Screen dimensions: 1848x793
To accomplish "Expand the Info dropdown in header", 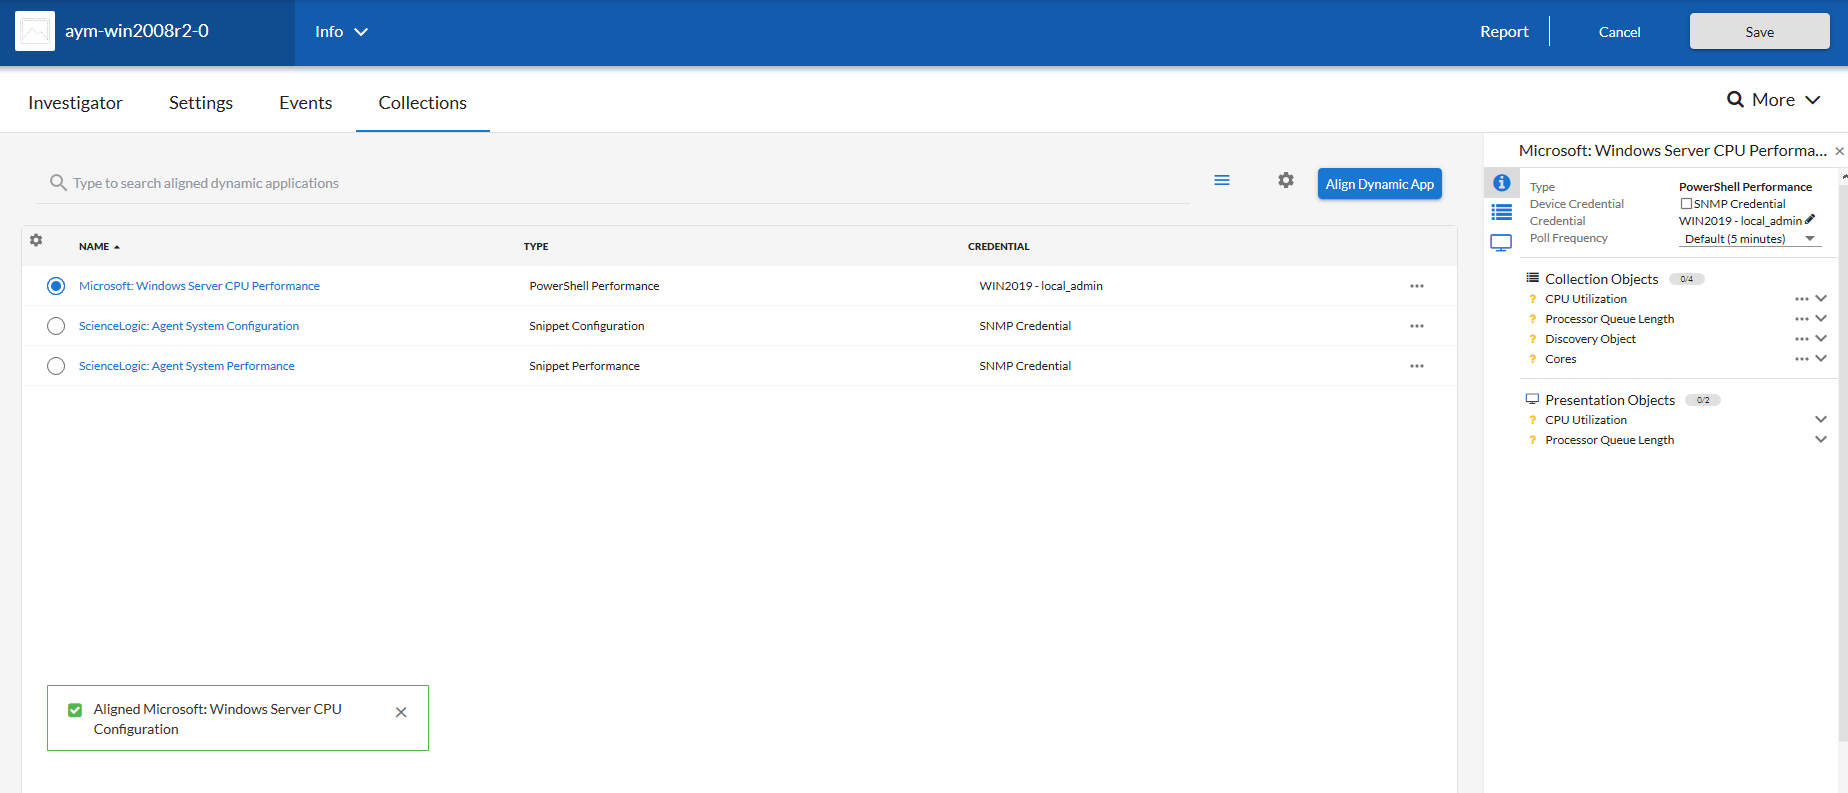I will (341, 32).
